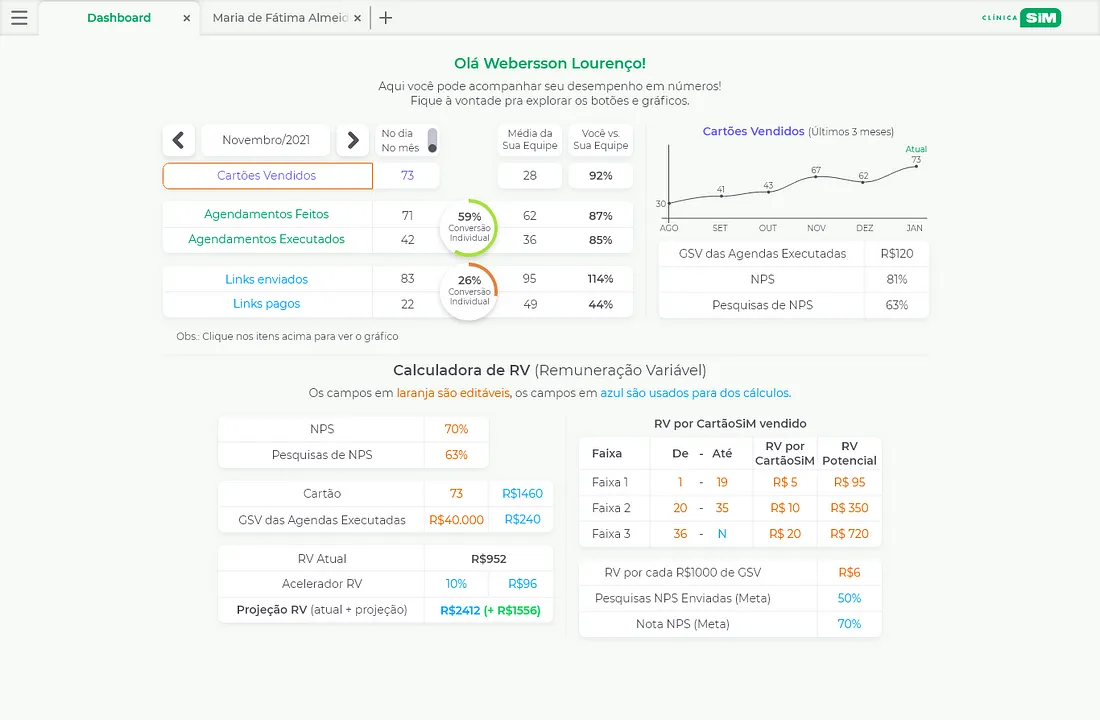Advance to next month with the right arrow
Viewport: 1100px width, 720px height.
click(353, 140)
